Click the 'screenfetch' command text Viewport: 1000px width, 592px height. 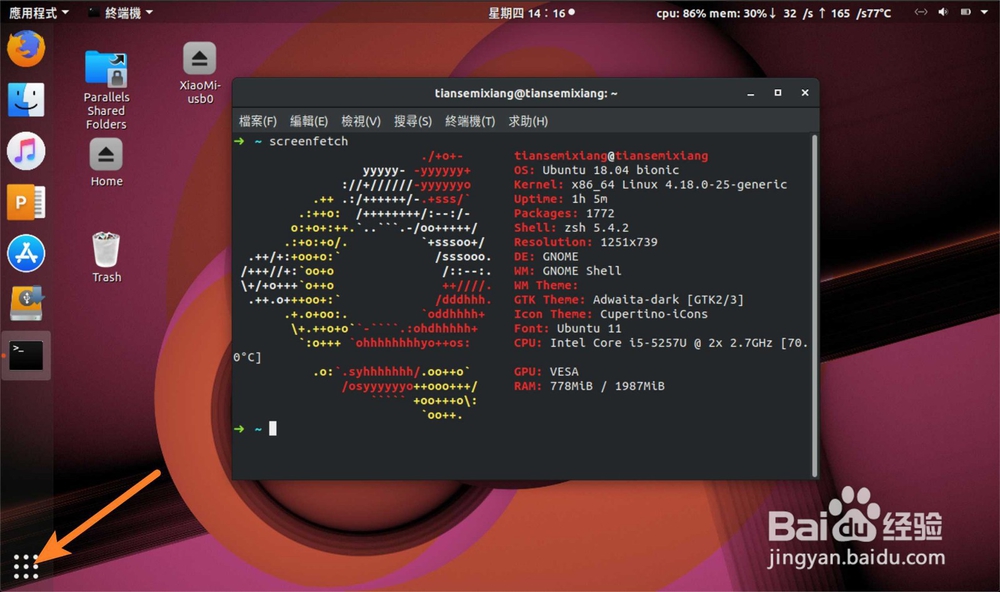(x=309, y=141)
